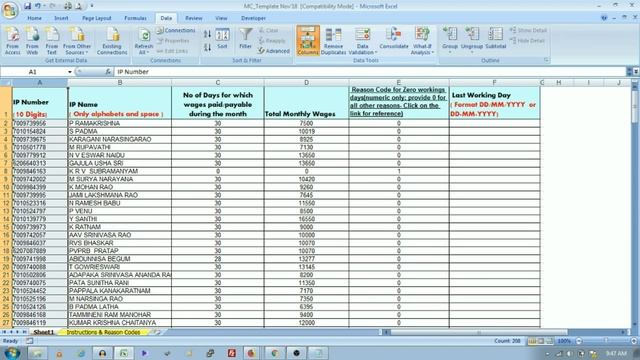Click the Insert Function fx button

[x=108, y=72]
